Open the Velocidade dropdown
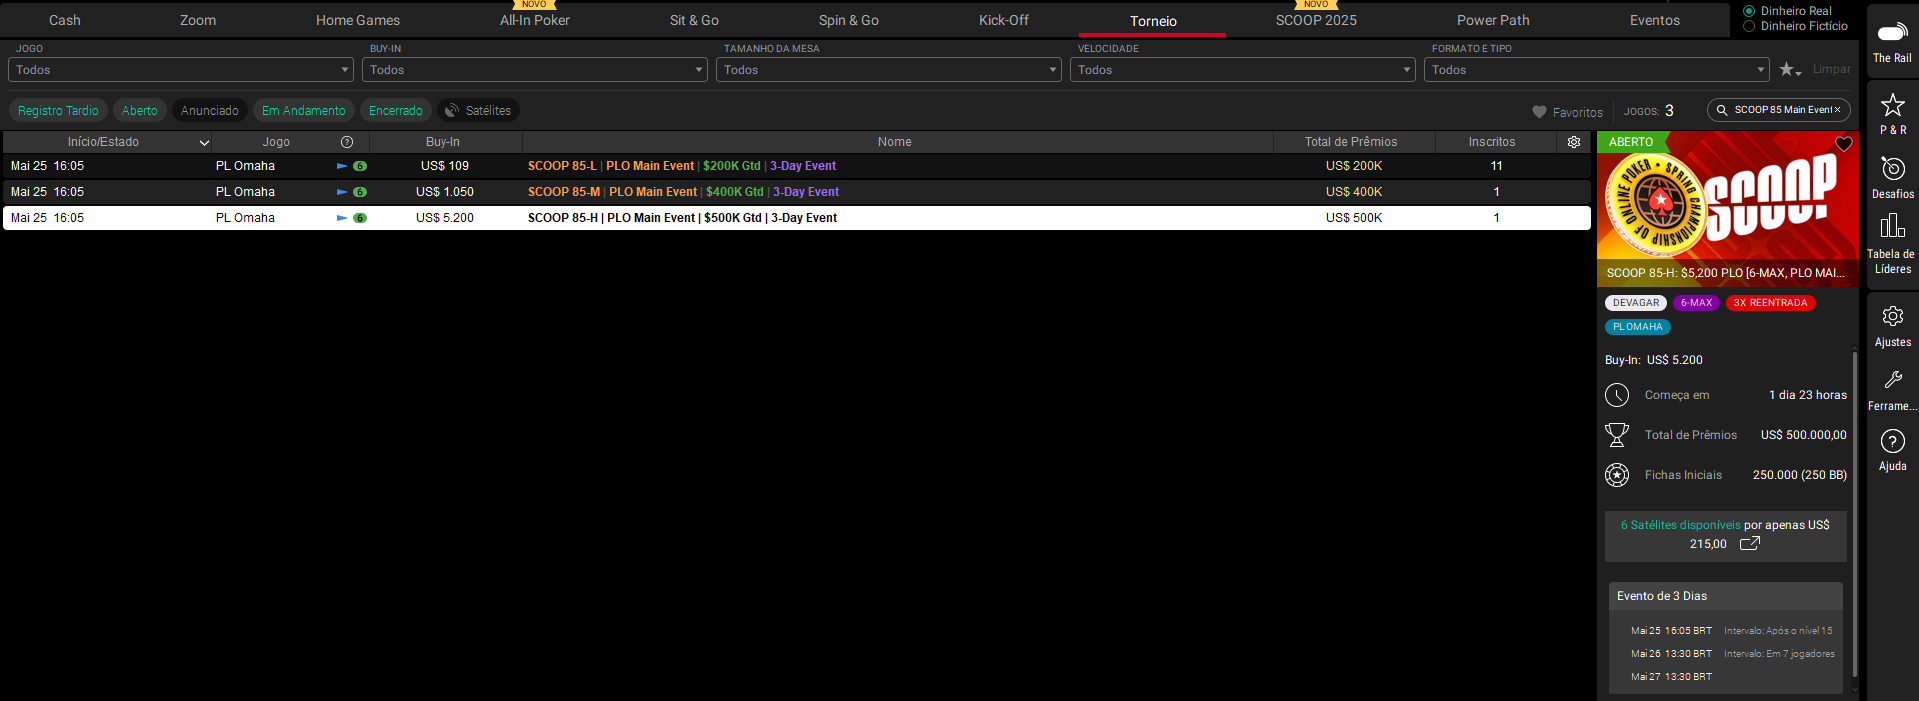The image size is (1919, 701). click(1243, 70)
